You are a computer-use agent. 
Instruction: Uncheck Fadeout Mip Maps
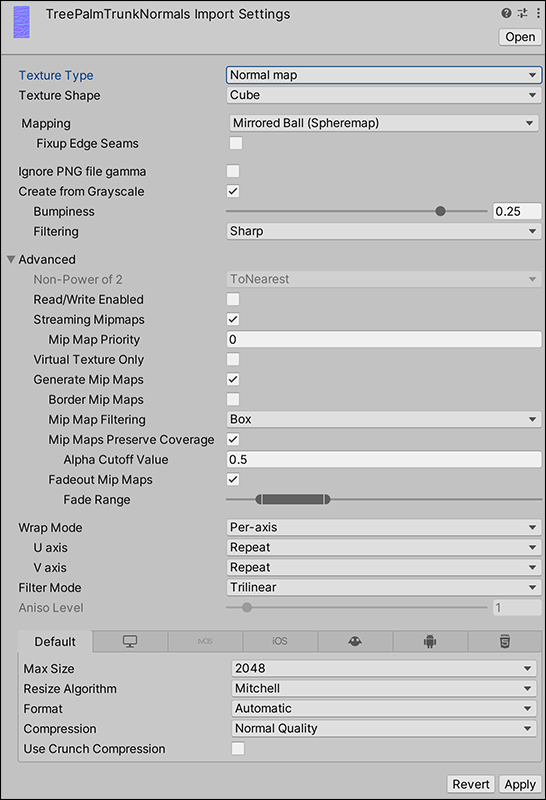tap(233, 480)
